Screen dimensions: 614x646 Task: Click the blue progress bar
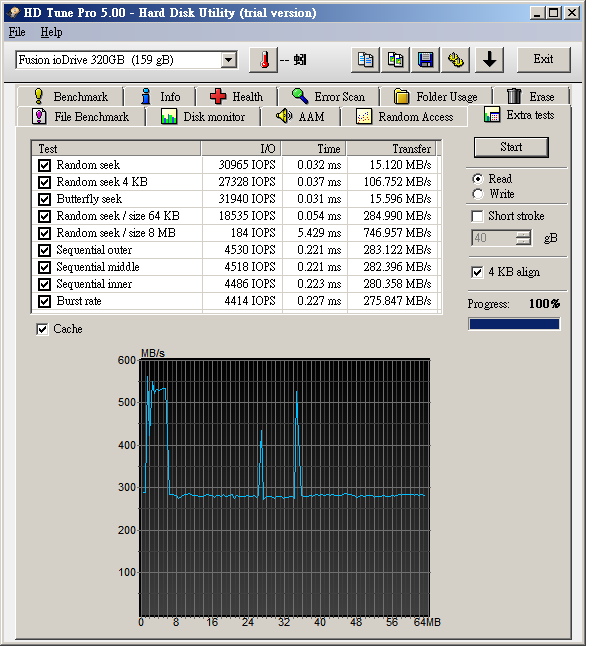point(514,324)
